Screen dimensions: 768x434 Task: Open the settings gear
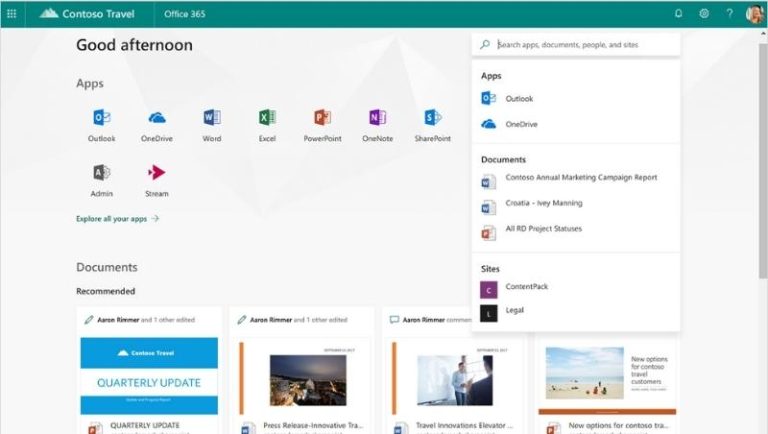click(704, 14)
